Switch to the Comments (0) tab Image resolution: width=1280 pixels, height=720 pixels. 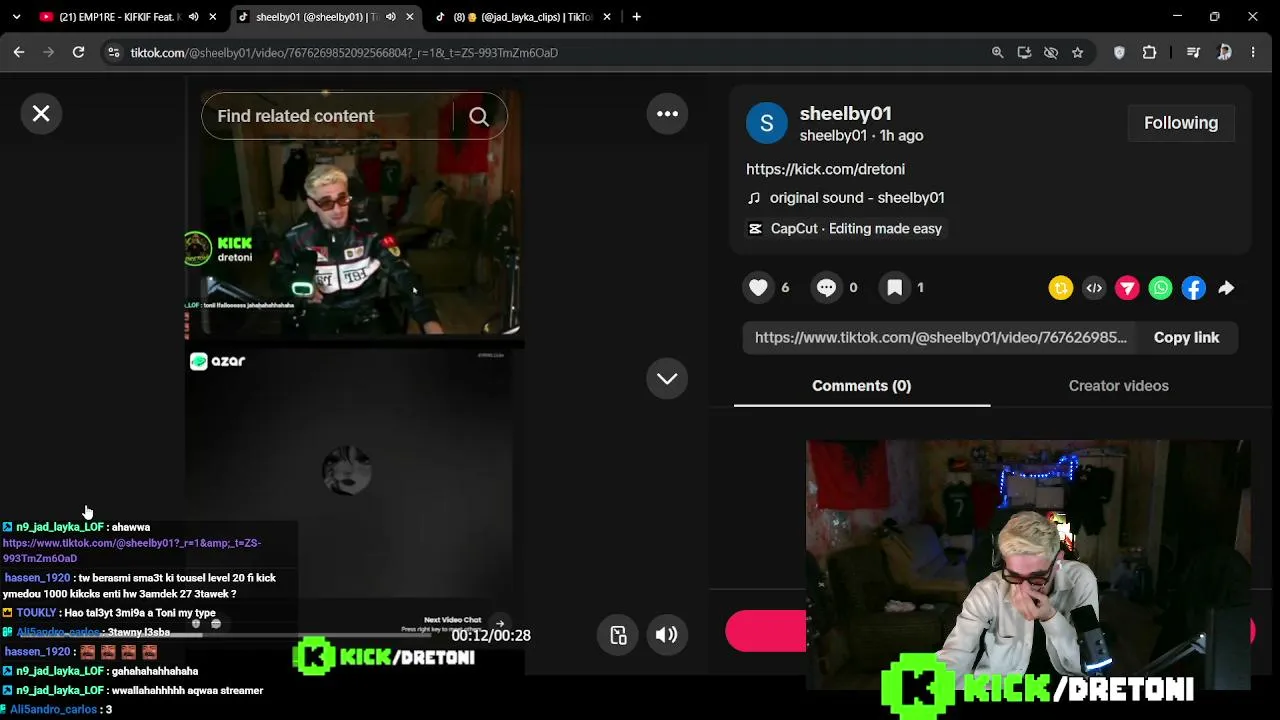pos(861,386)
